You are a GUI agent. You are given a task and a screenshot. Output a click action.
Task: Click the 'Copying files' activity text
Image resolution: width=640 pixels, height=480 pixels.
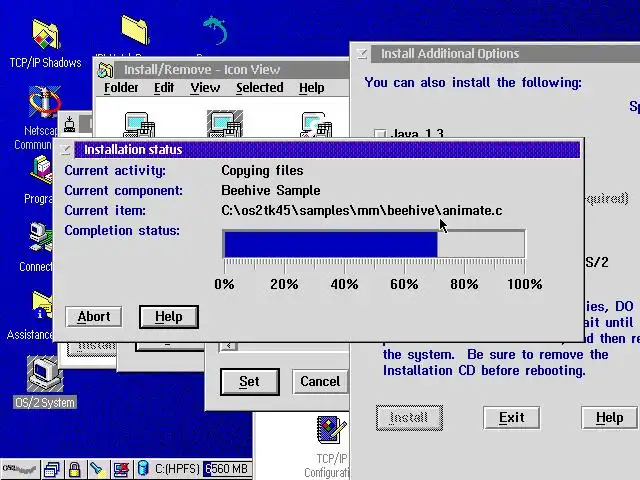coord(262,171)
